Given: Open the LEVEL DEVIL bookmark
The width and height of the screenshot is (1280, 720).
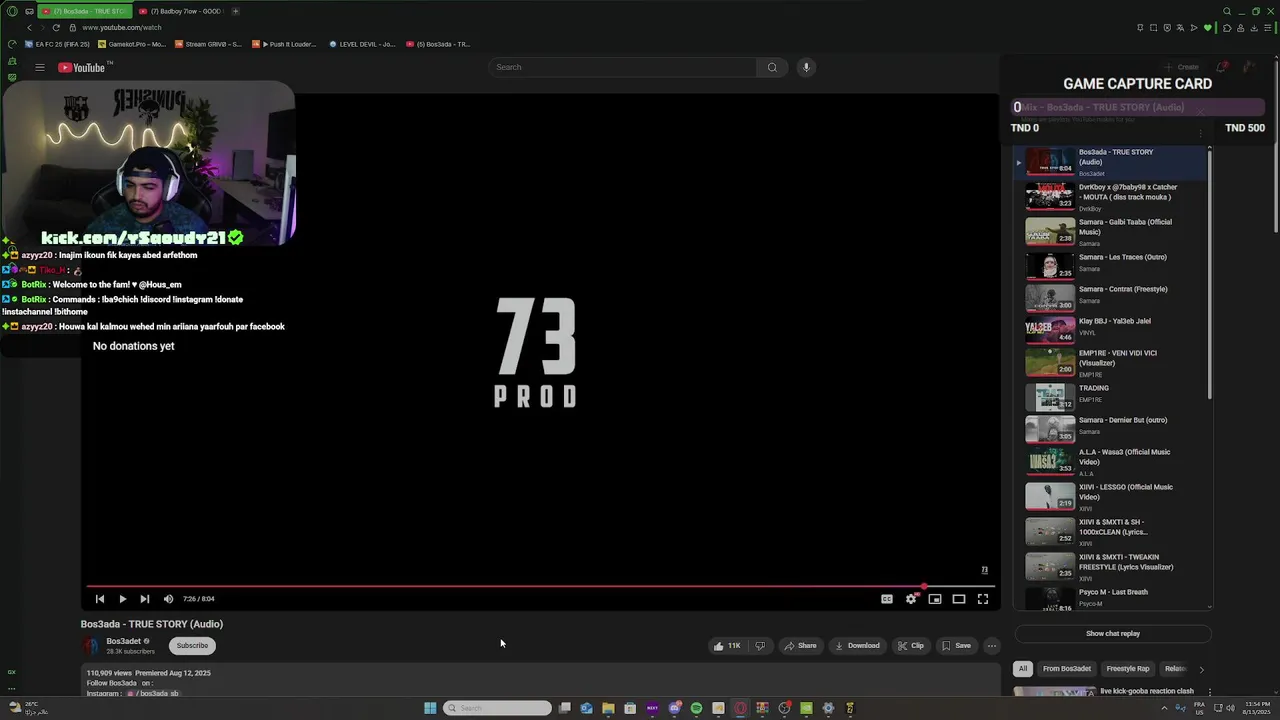Looking at the screenshot, I should [362, 44].
